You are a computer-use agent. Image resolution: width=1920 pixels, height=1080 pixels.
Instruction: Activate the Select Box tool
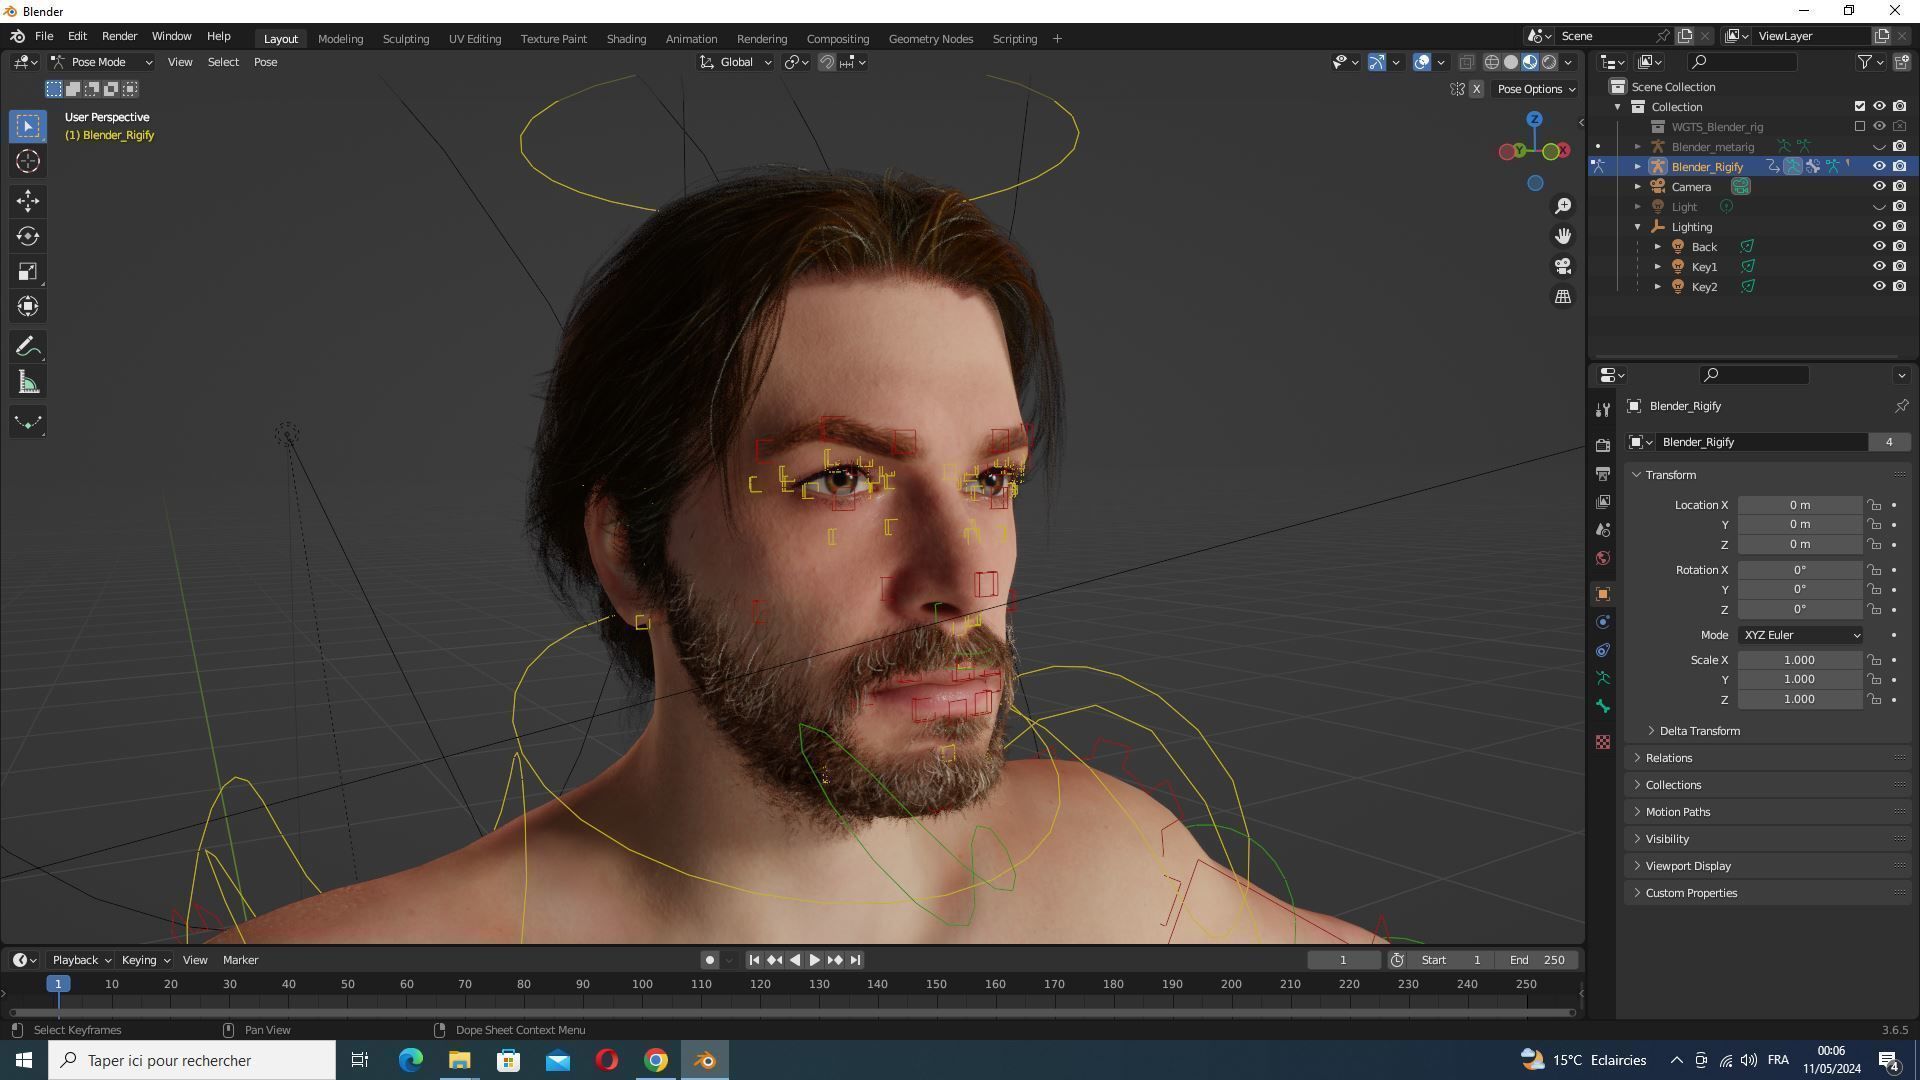point(28,126)
